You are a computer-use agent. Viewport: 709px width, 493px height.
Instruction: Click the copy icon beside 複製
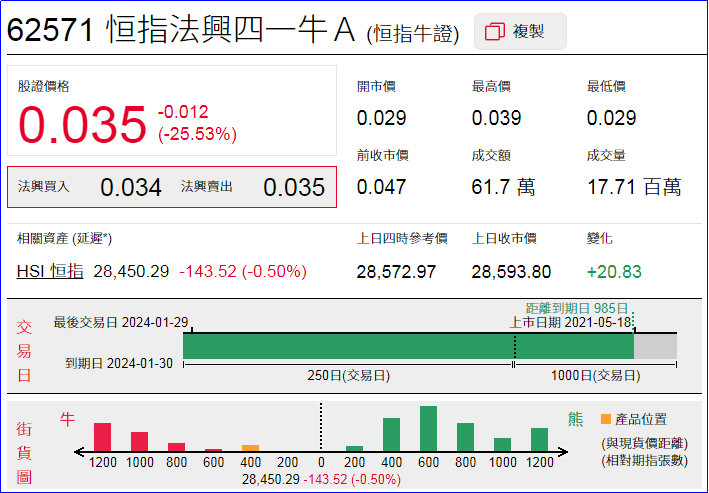coord(495,32)
